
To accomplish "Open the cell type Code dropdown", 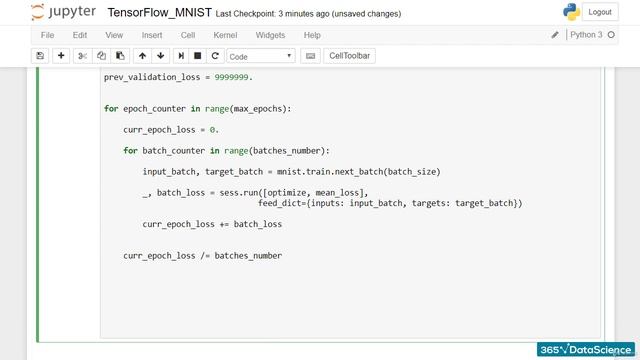I will point(261,56).
